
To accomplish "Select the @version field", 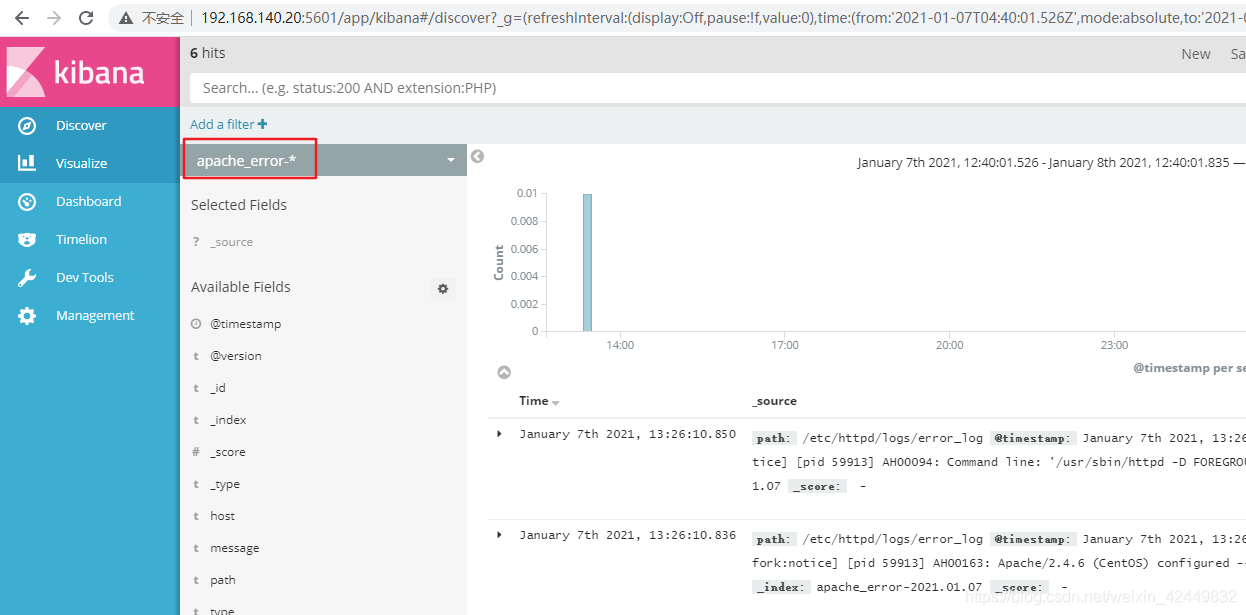I will 236,356.
